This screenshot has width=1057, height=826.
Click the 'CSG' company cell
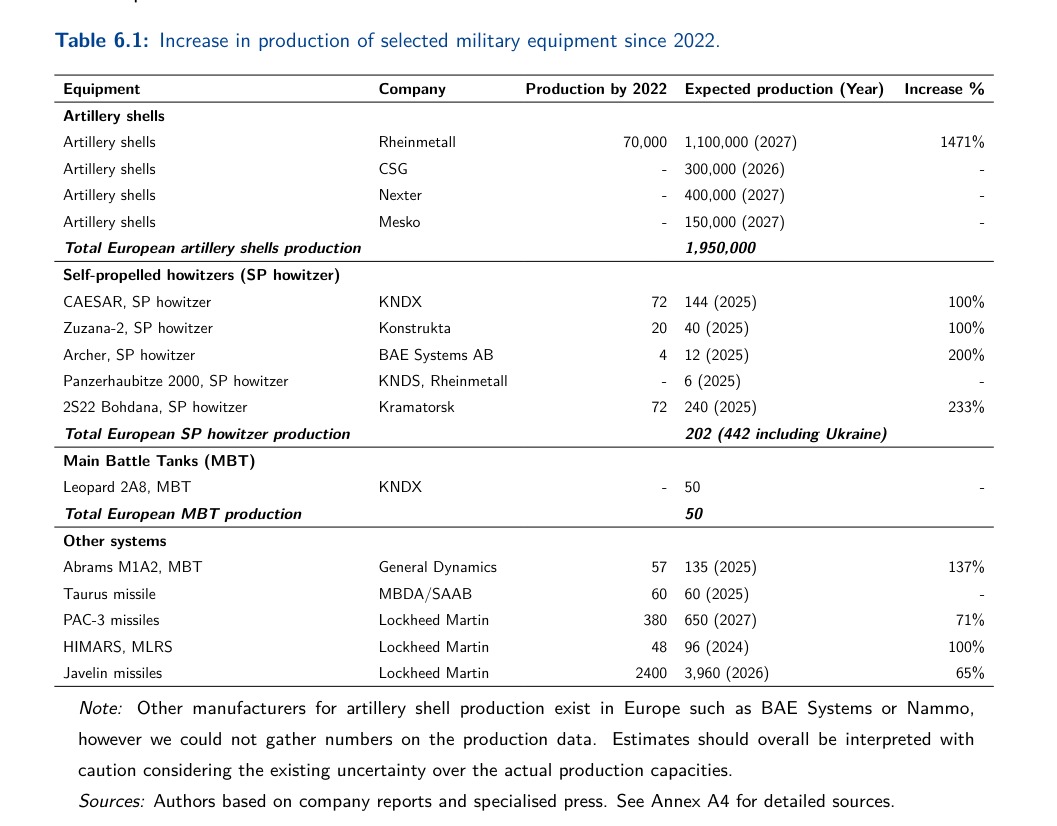[x=393, y=169]
